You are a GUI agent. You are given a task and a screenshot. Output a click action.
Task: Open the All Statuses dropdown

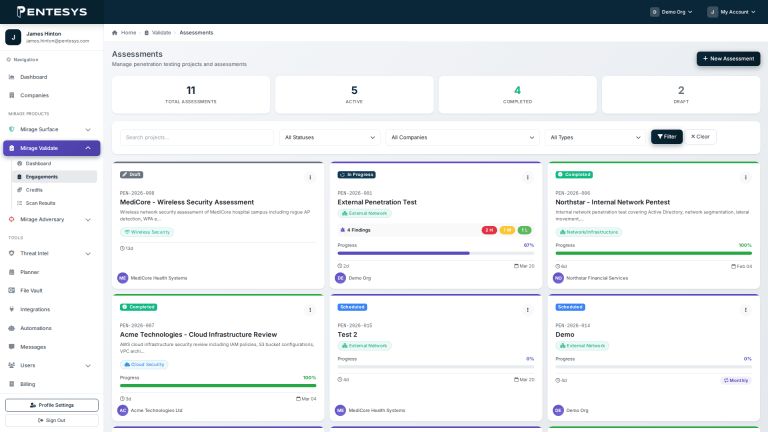[330, 137]
